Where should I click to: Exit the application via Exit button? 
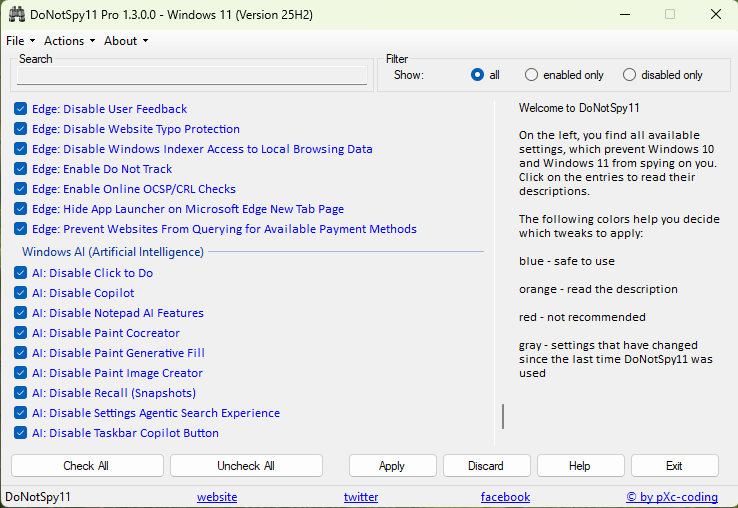(x=674, y=466)
